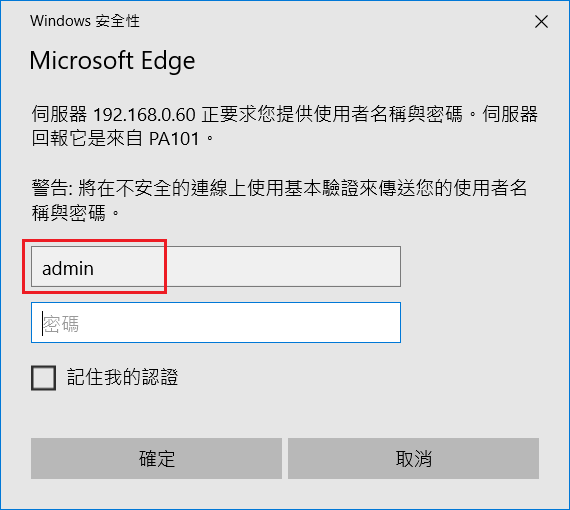This screenshot has height=510, width=570.
Task: Click the 密碼 placeholder text
Action: pyautogui.click(x=60, y=324)
